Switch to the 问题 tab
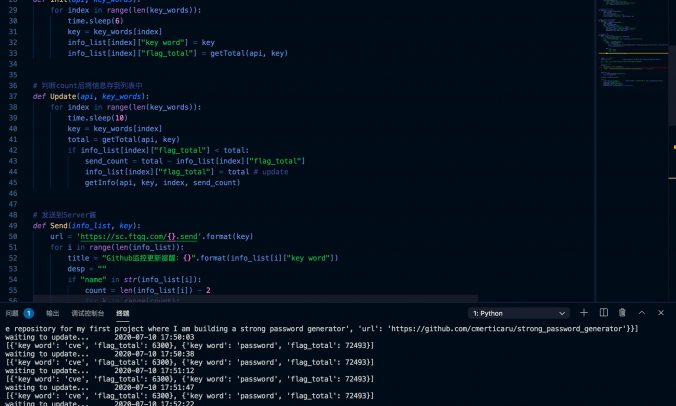Image resolution: width=676 pixels, height=406 pixels. tap(14, 313)
